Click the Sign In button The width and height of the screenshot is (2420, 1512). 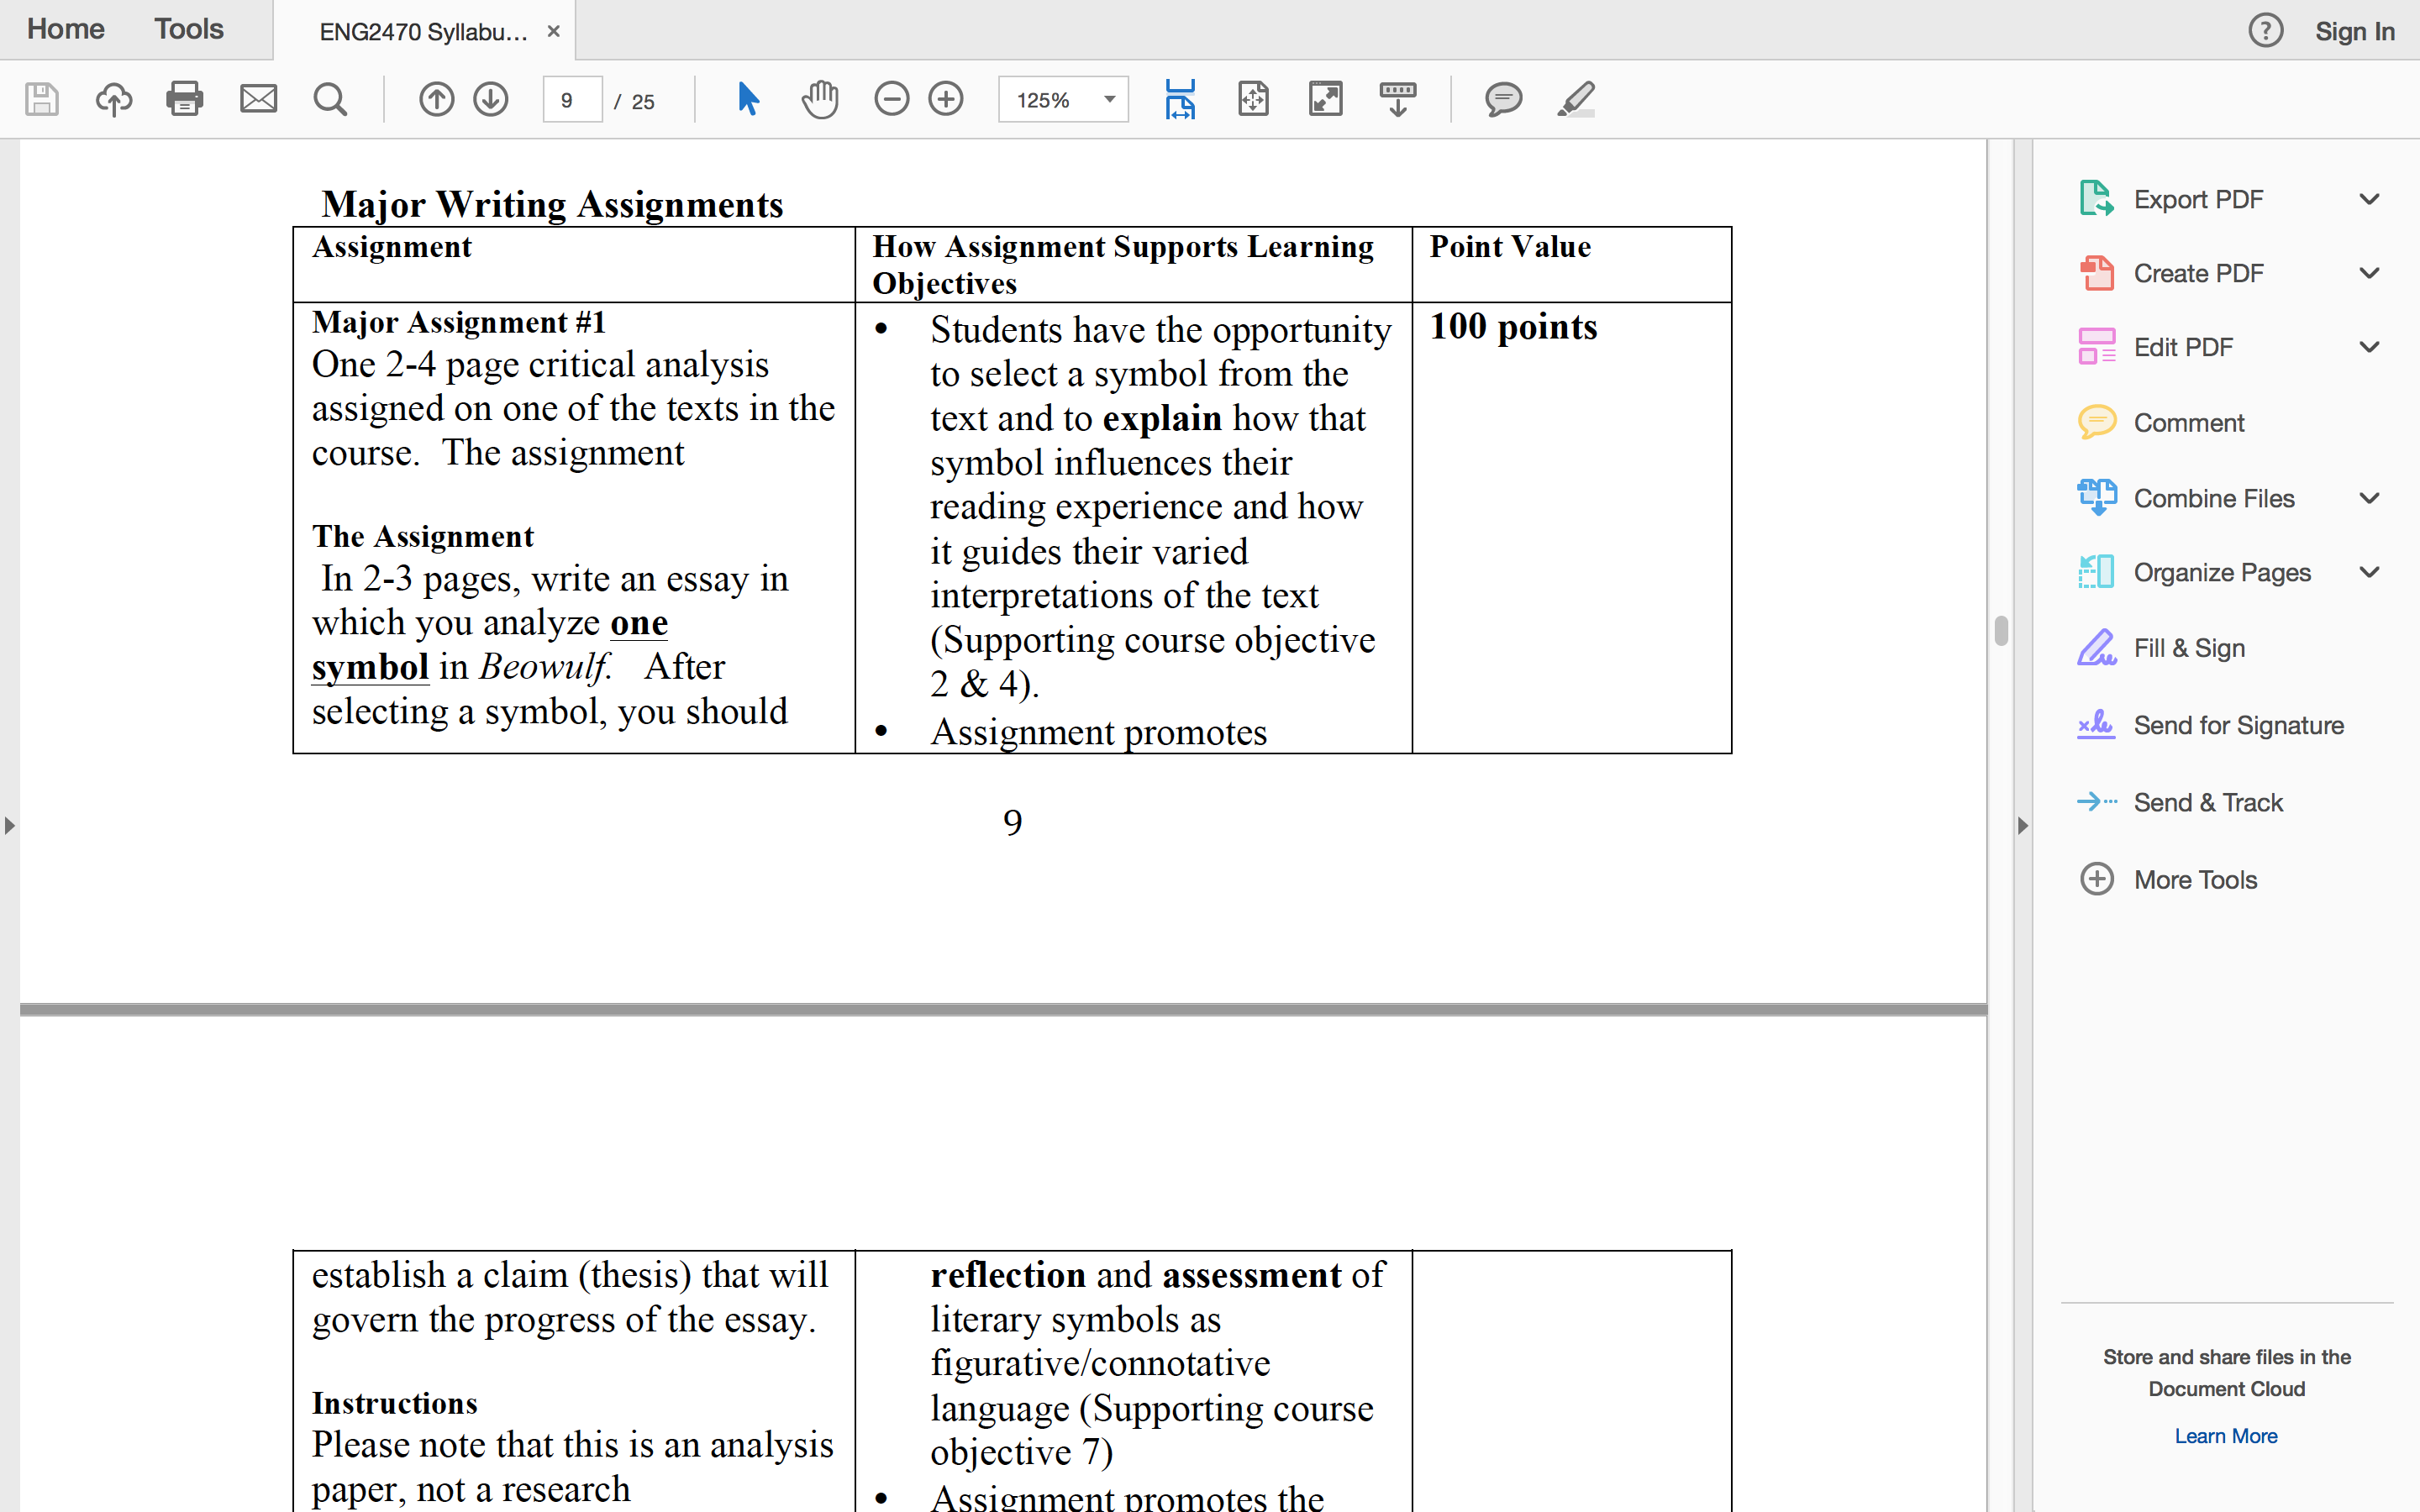pos(2355,31)
